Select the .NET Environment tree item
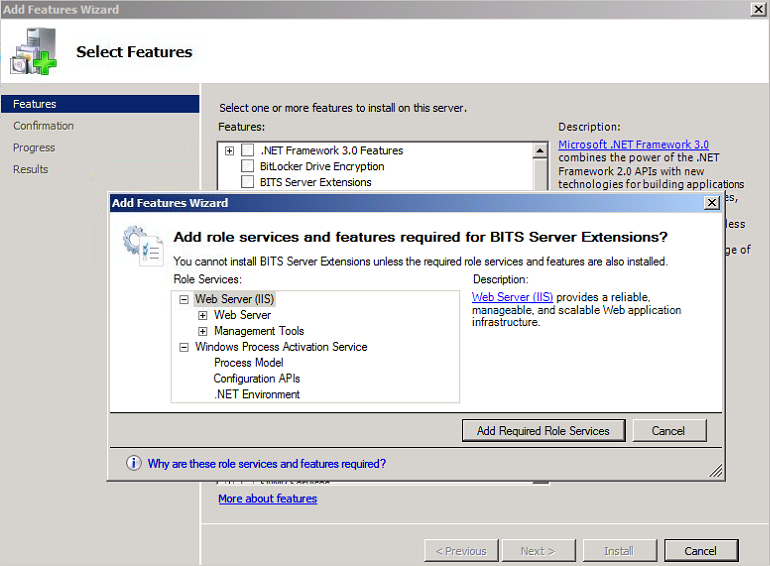Screen dimensions: 770x566 (x=257, y=394)
